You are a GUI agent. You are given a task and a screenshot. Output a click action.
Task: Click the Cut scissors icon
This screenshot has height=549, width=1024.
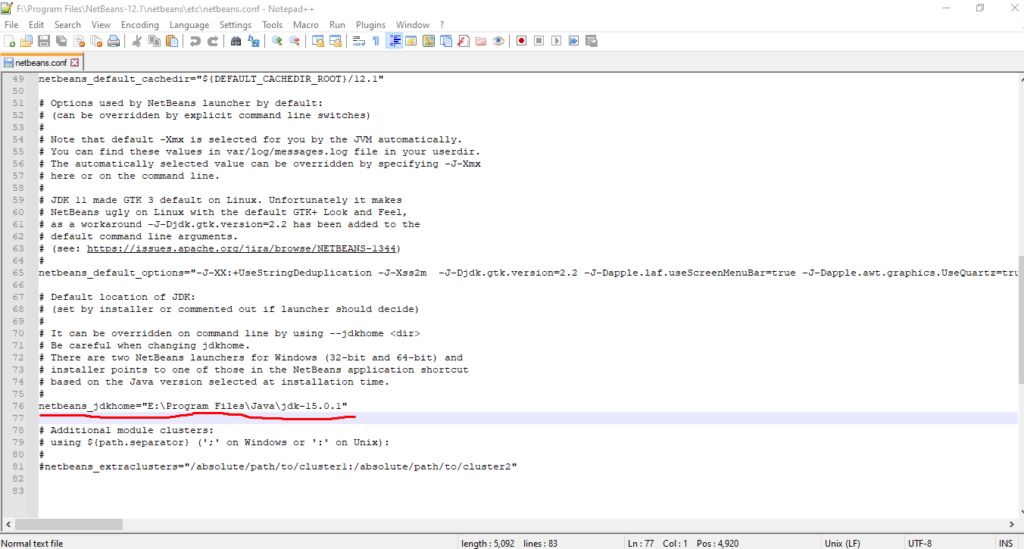[137, 41]
